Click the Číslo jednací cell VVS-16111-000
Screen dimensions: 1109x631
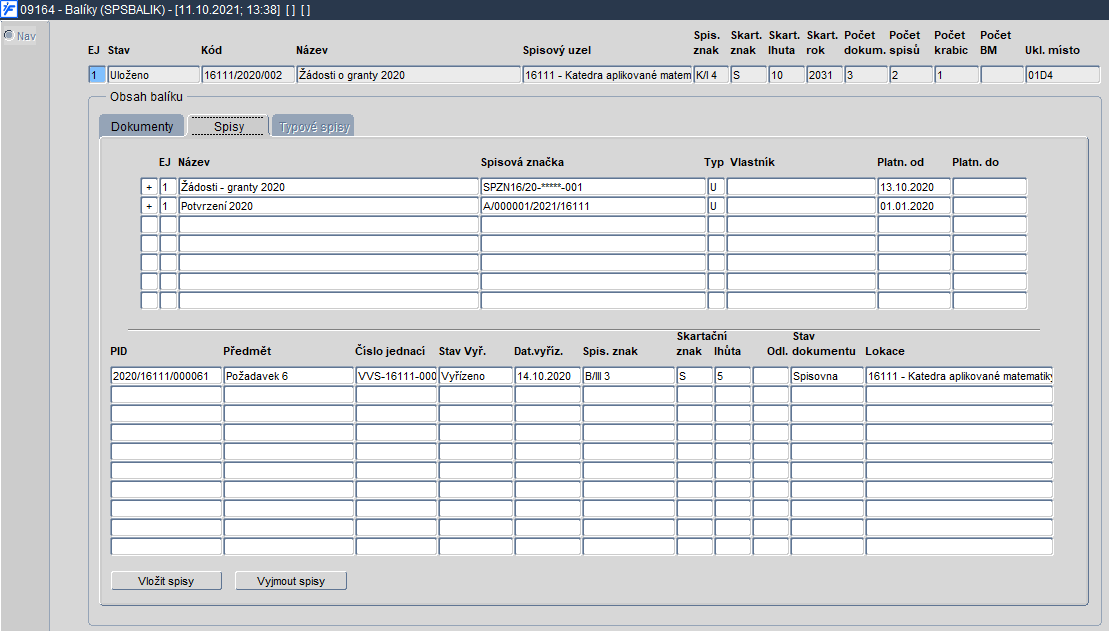coord(396,376)
